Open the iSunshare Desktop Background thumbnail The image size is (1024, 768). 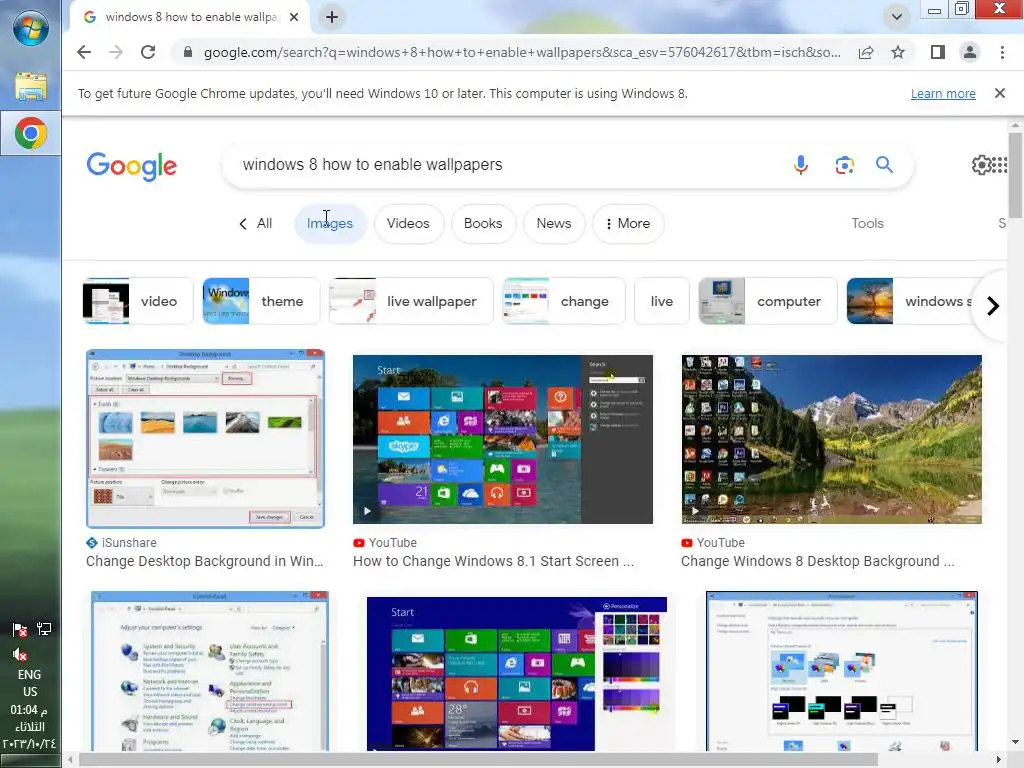(x=205, y=439)
